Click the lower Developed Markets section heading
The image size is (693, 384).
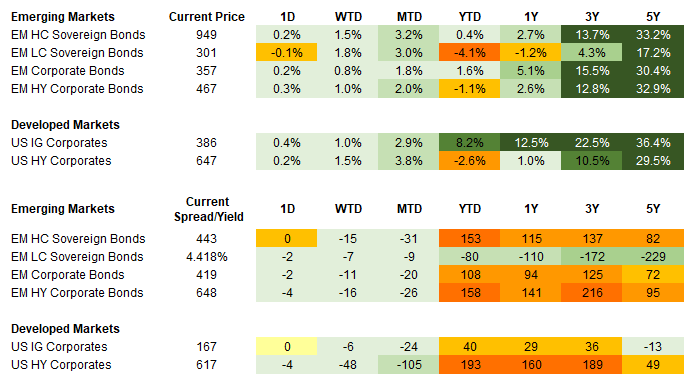[x=65, y=329]
